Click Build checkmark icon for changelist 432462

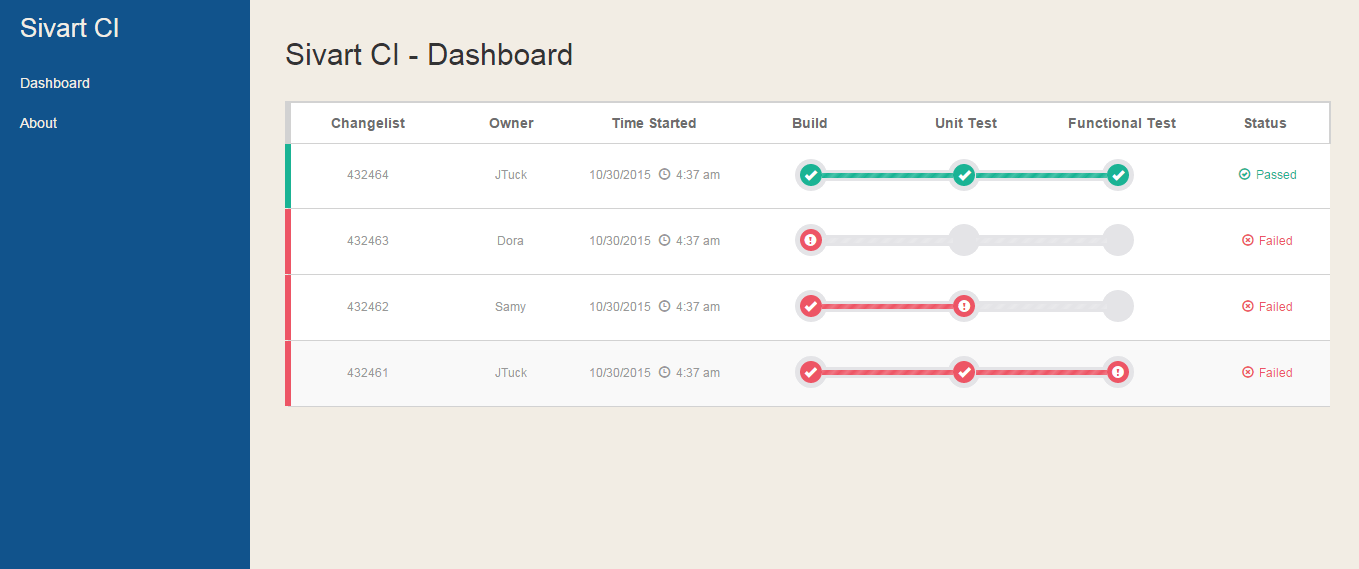point(811,307)
